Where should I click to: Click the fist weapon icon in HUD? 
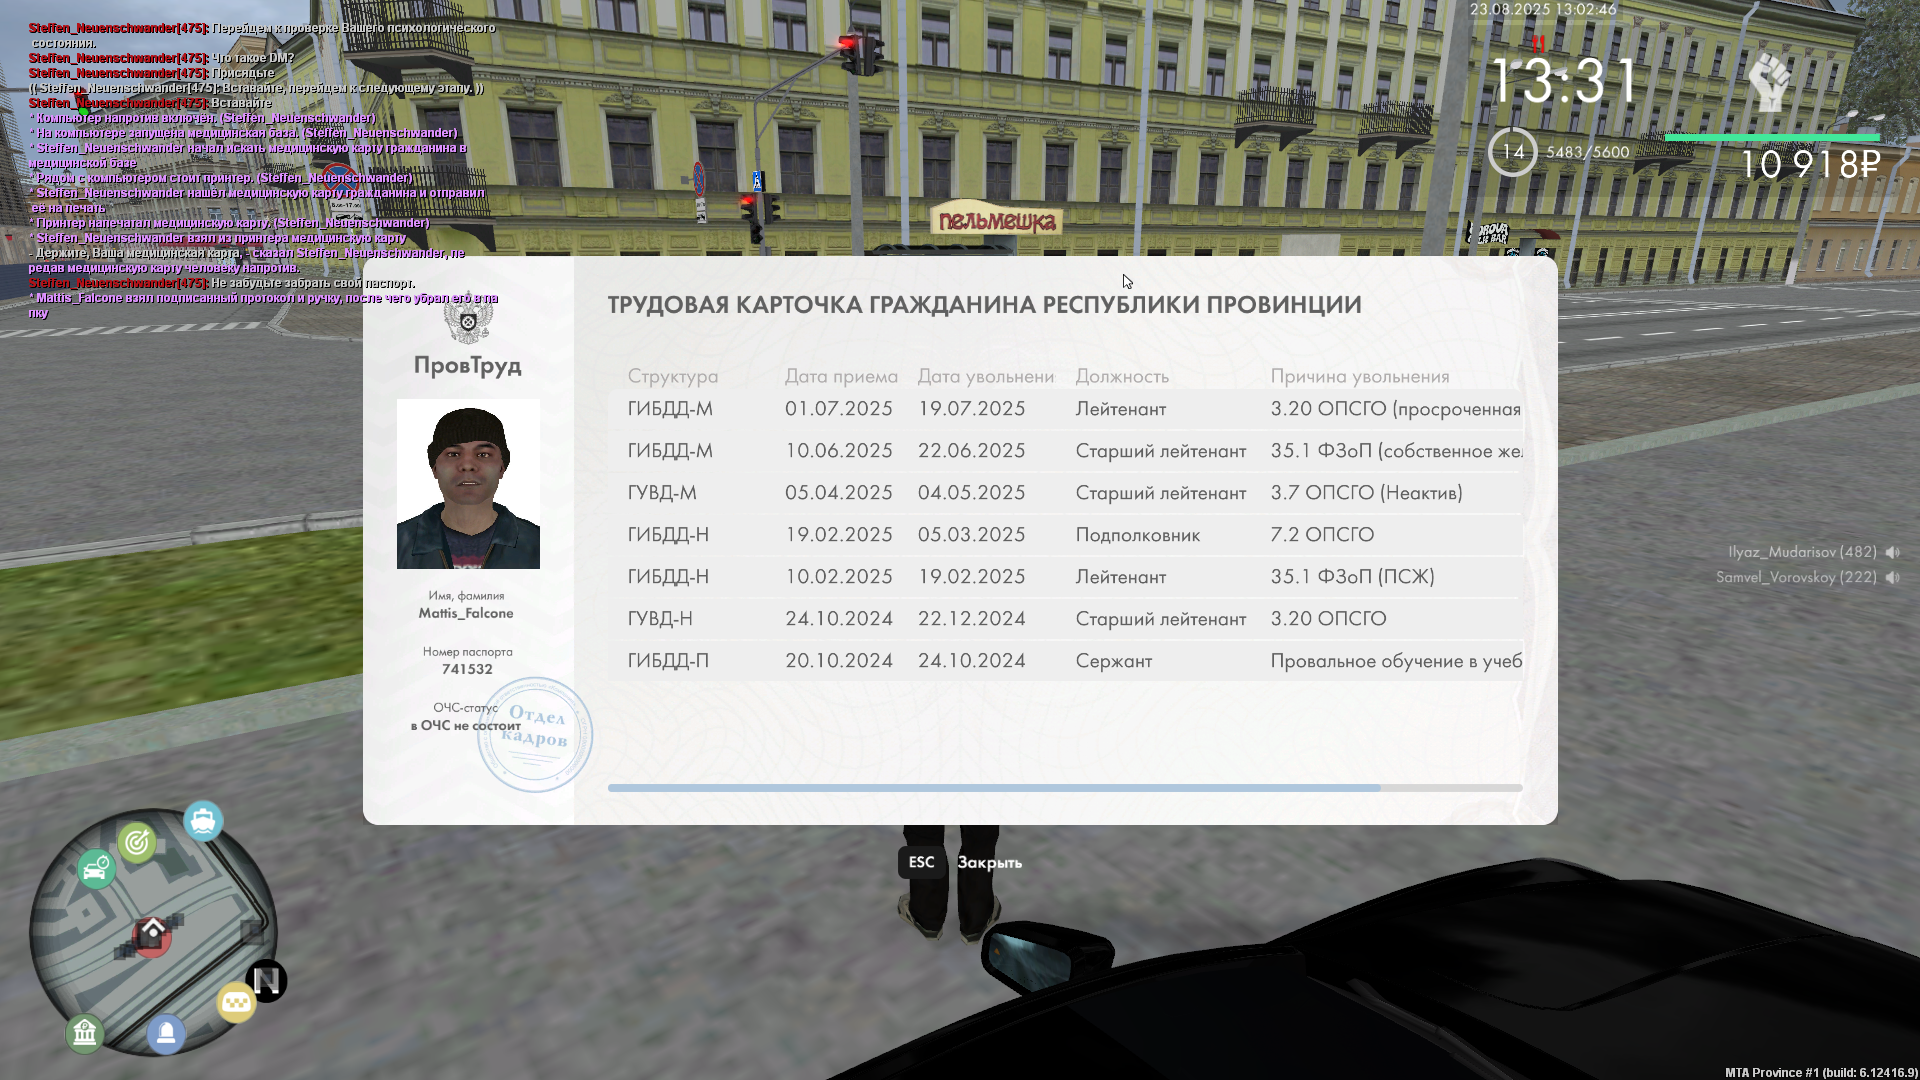tap(1770, 82)
